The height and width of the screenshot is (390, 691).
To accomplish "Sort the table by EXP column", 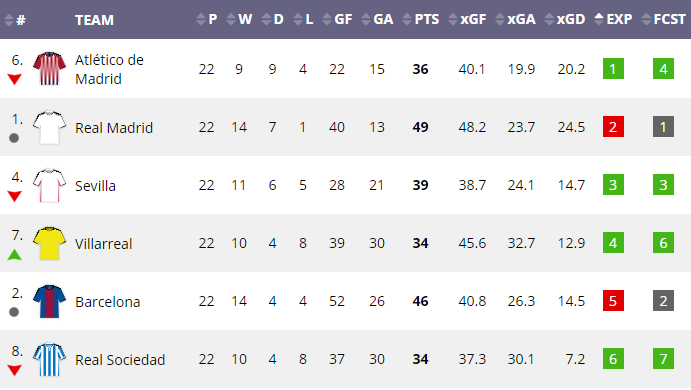I will pos(613,19).
